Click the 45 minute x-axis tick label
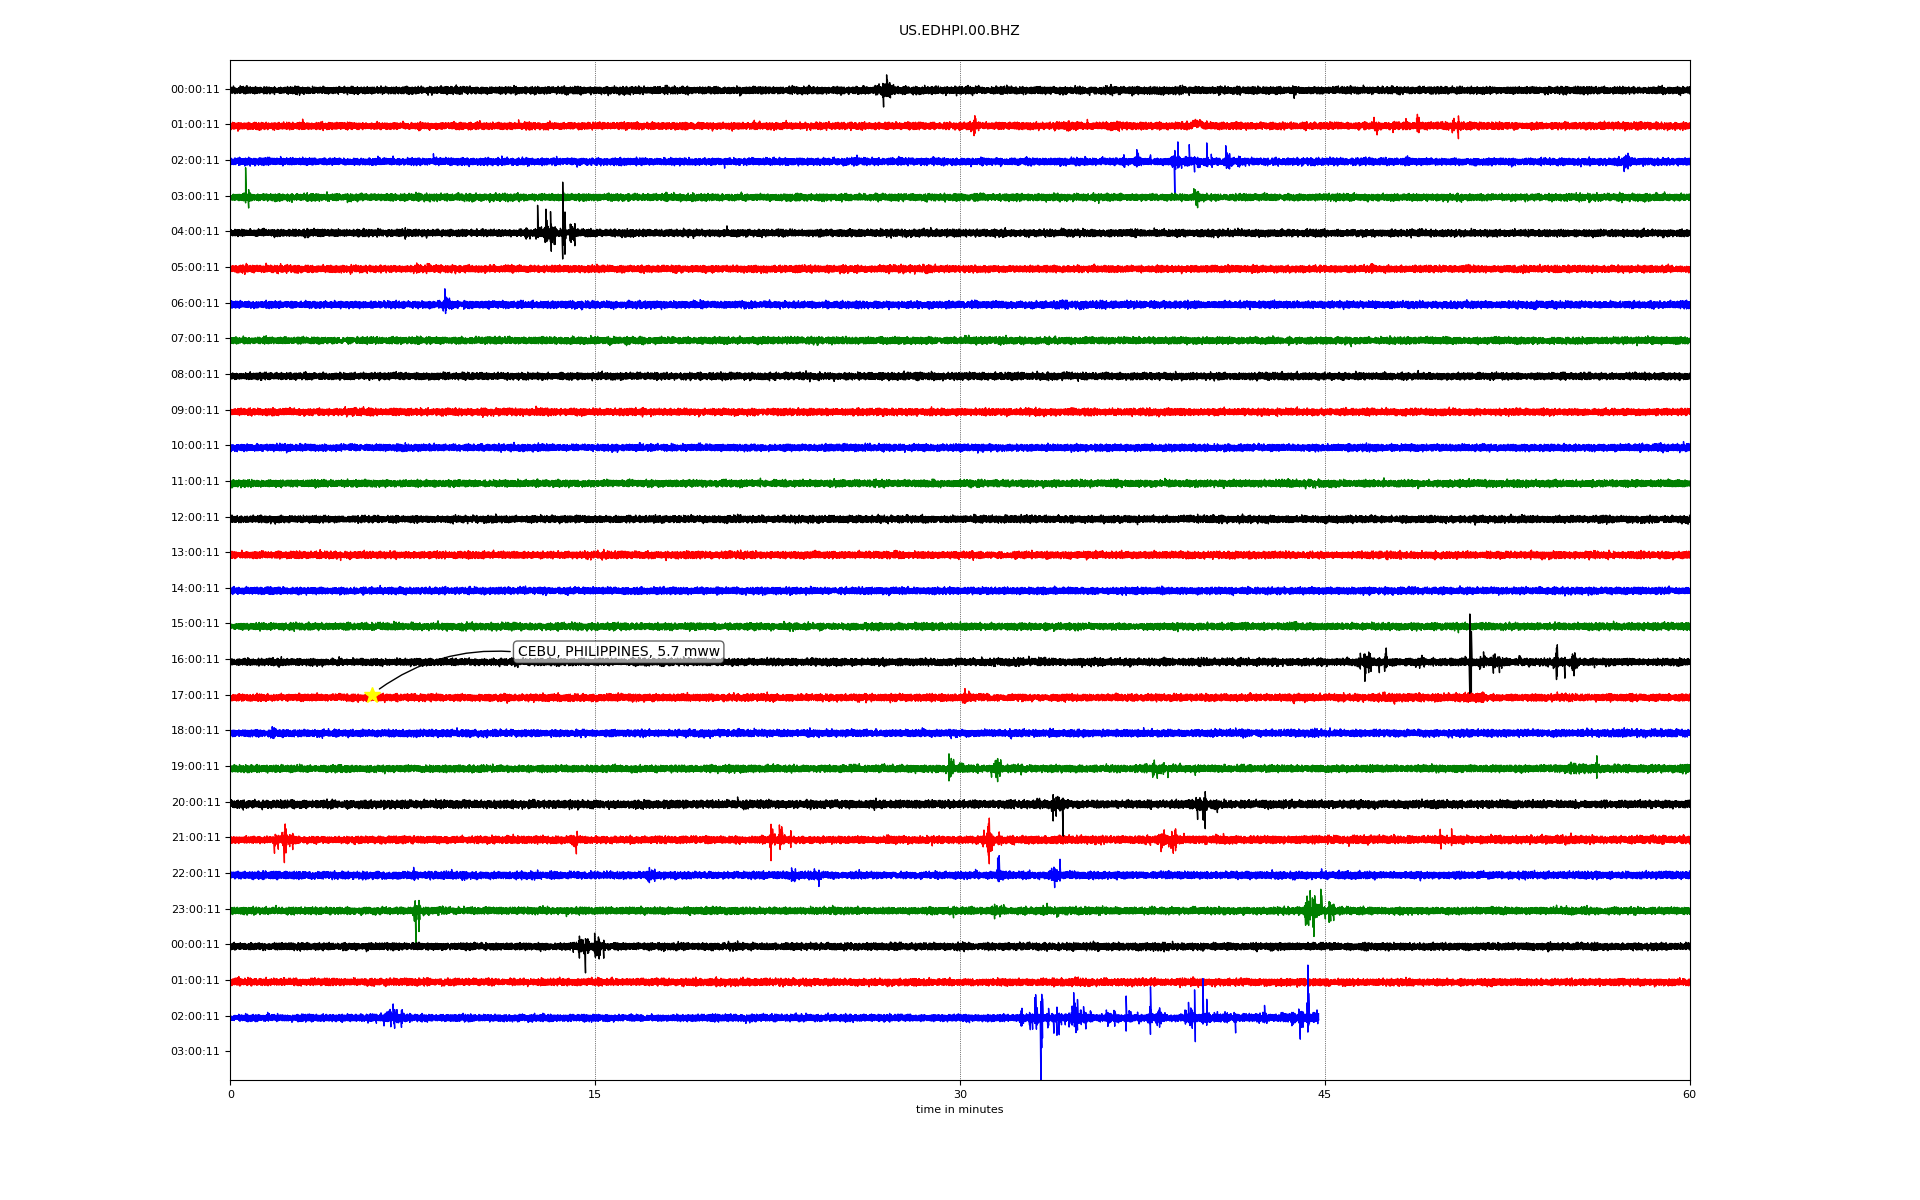Screen dimensions: 1920x1200 click(1324, 1094)
